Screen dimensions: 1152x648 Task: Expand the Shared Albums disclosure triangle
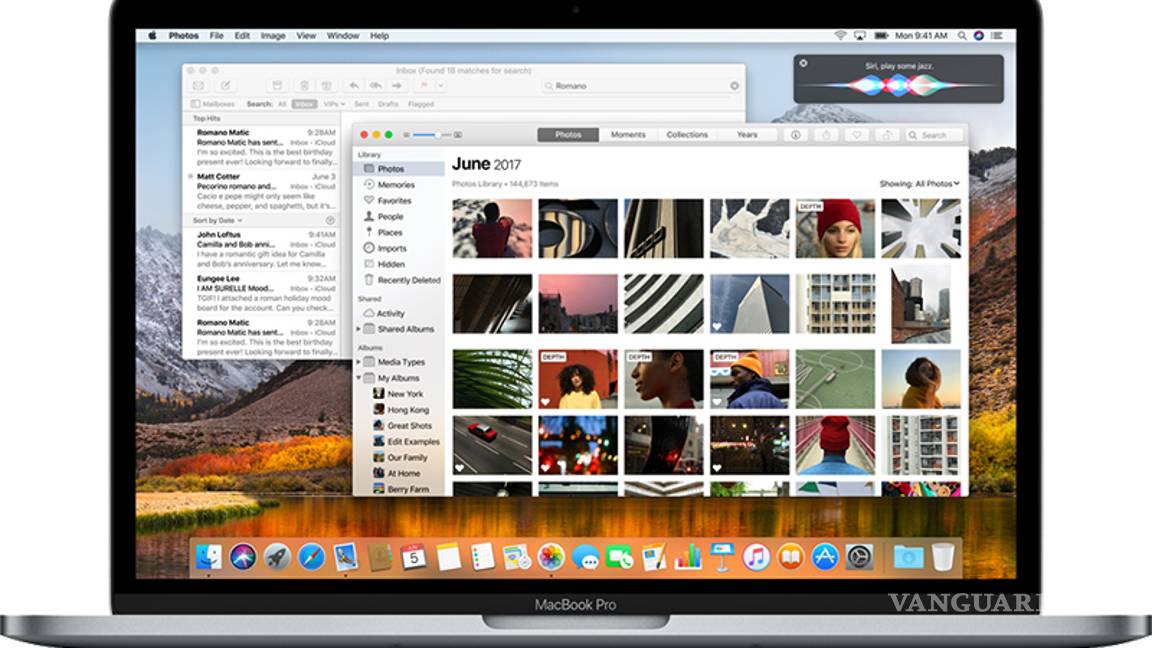[359, 329]
